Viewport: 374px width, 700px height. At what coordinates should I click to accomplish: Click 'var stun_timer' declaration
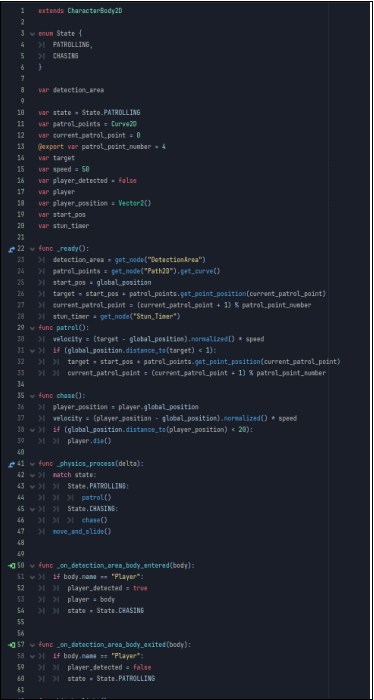(x=64, y=226)
